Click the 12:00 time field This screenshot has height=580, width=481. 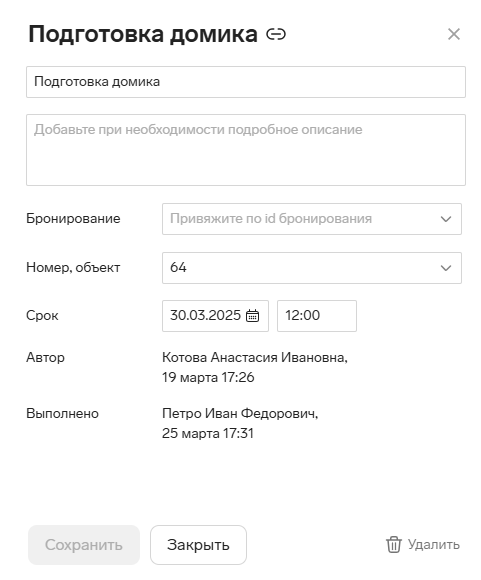click(317, 316)
